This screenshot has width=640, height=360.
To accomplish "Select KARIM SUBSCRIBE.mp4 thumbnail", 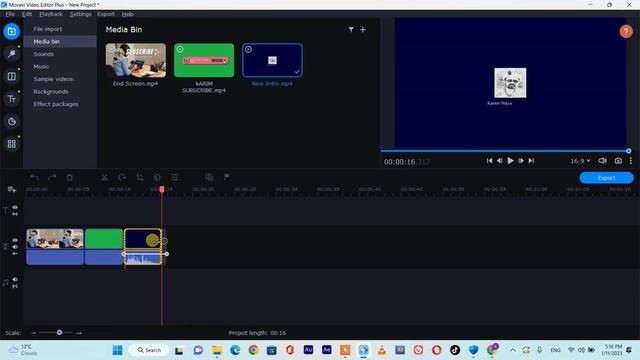I will (x=204, y=60).
